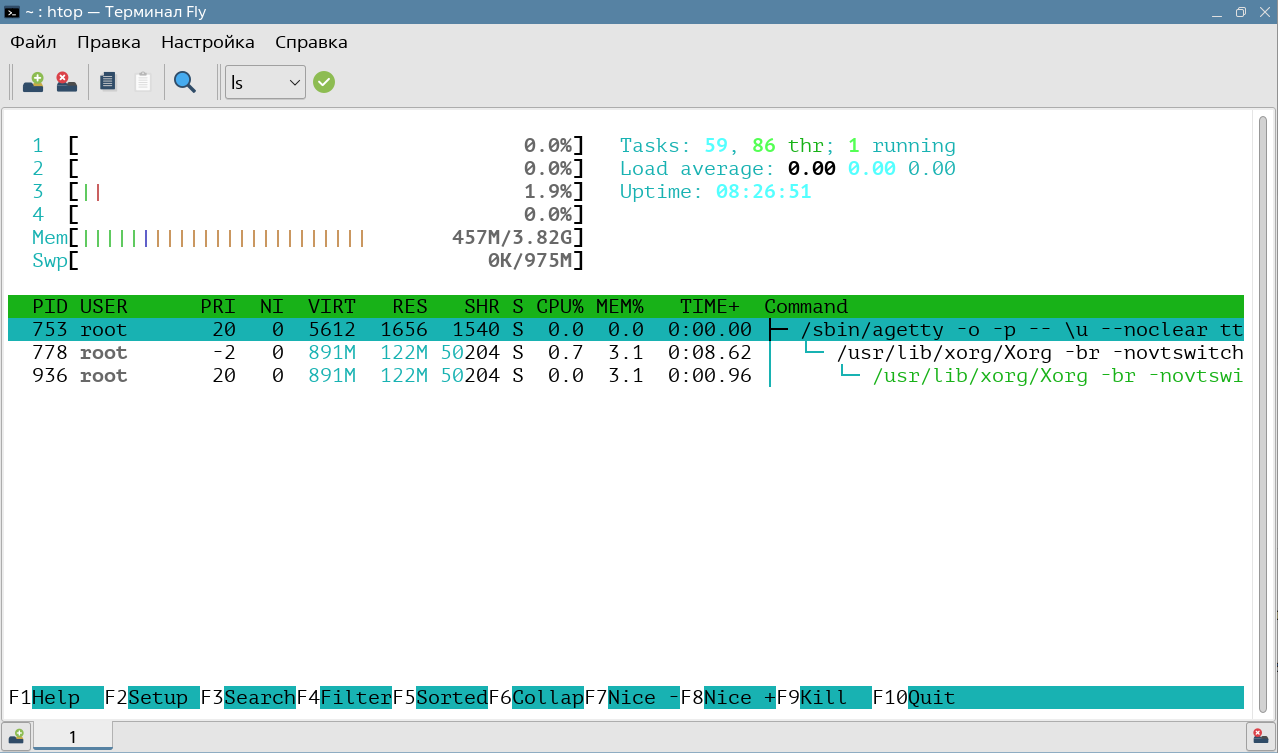
Task: Click Quit in the htop footer
Action: pyautogui.click(x=931, y=697)
